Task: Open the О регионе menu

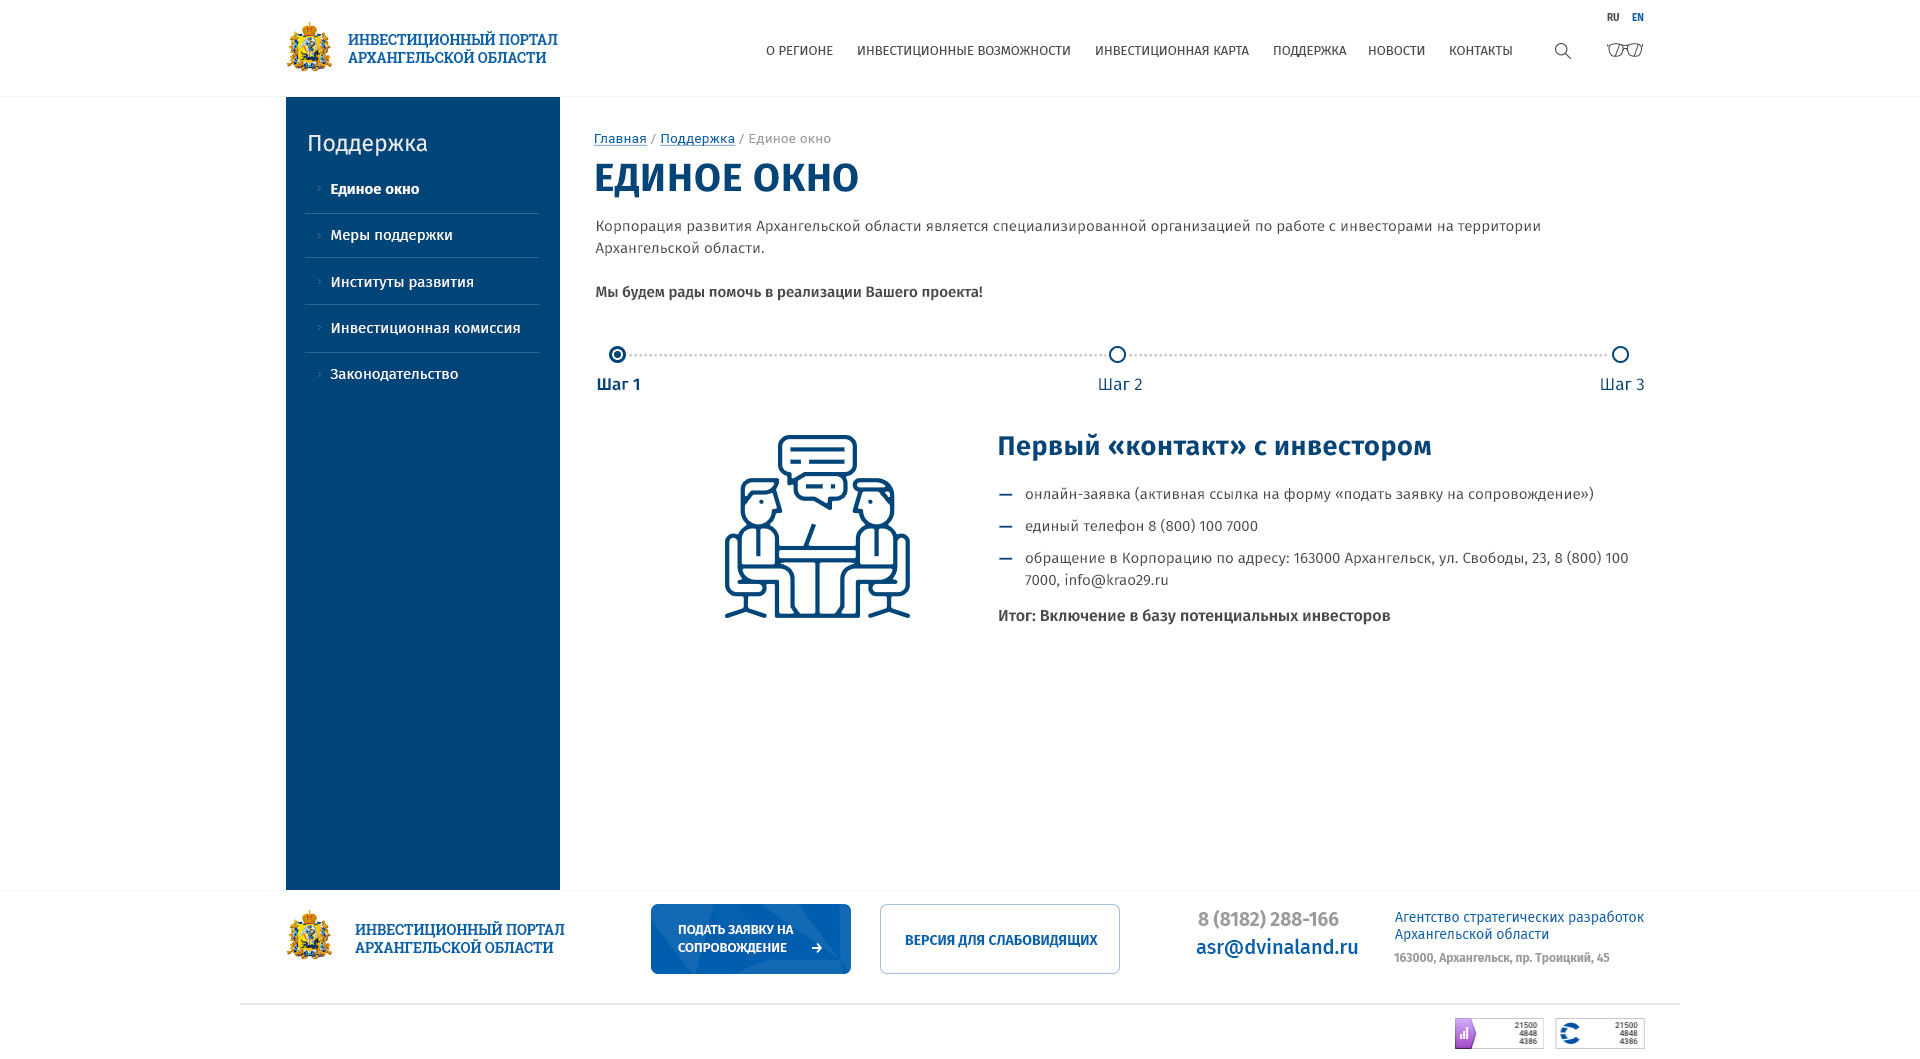Action: (799, 51)
